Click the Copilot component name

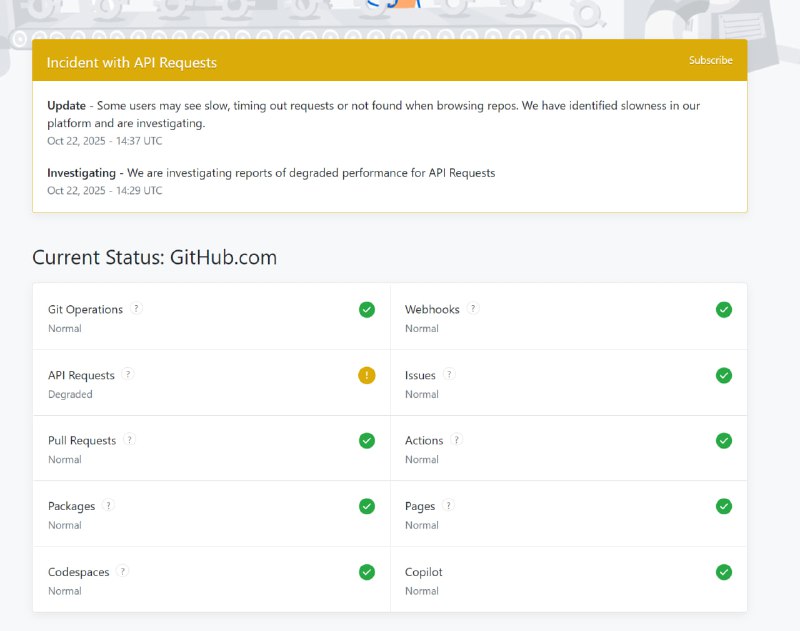pos(424,572)
